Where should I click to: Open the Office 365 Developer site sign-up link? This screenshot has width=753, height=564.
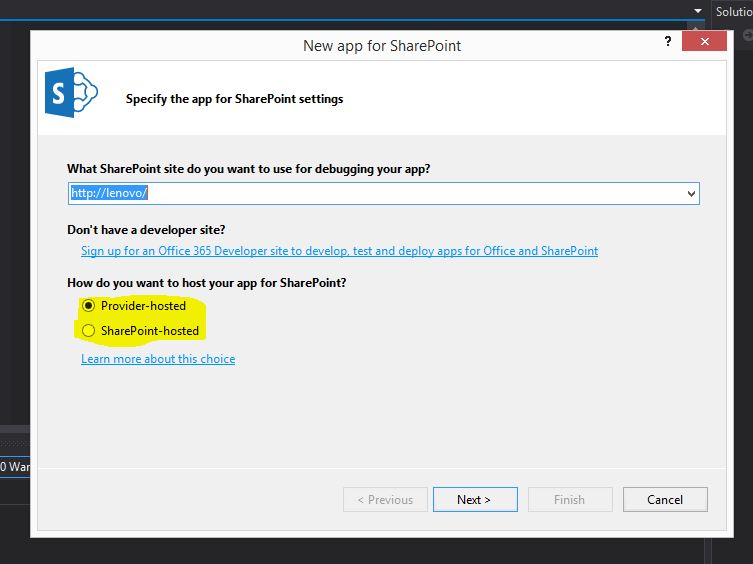click(x=340, y=251)
